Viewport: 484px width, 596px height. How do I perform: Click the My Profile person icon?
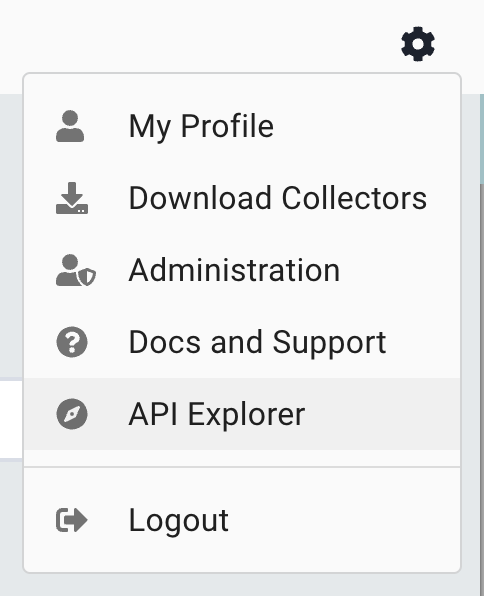pyautogui.click(x=70, y=126)
